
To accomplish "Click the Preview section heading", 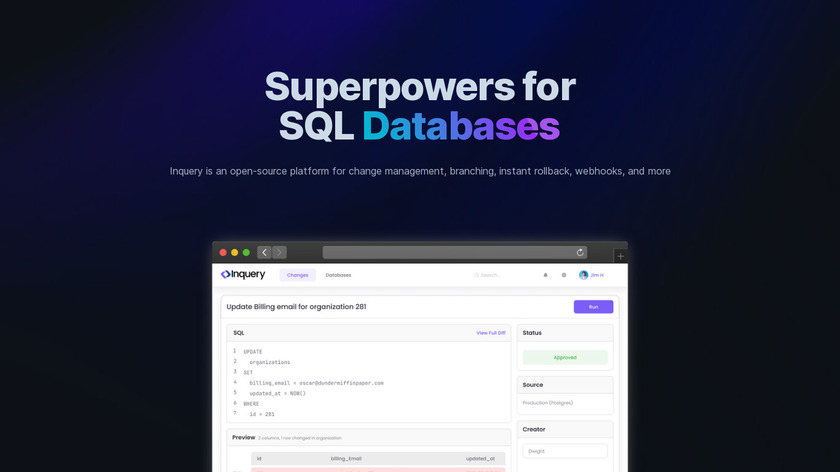I will coord(243,437).
